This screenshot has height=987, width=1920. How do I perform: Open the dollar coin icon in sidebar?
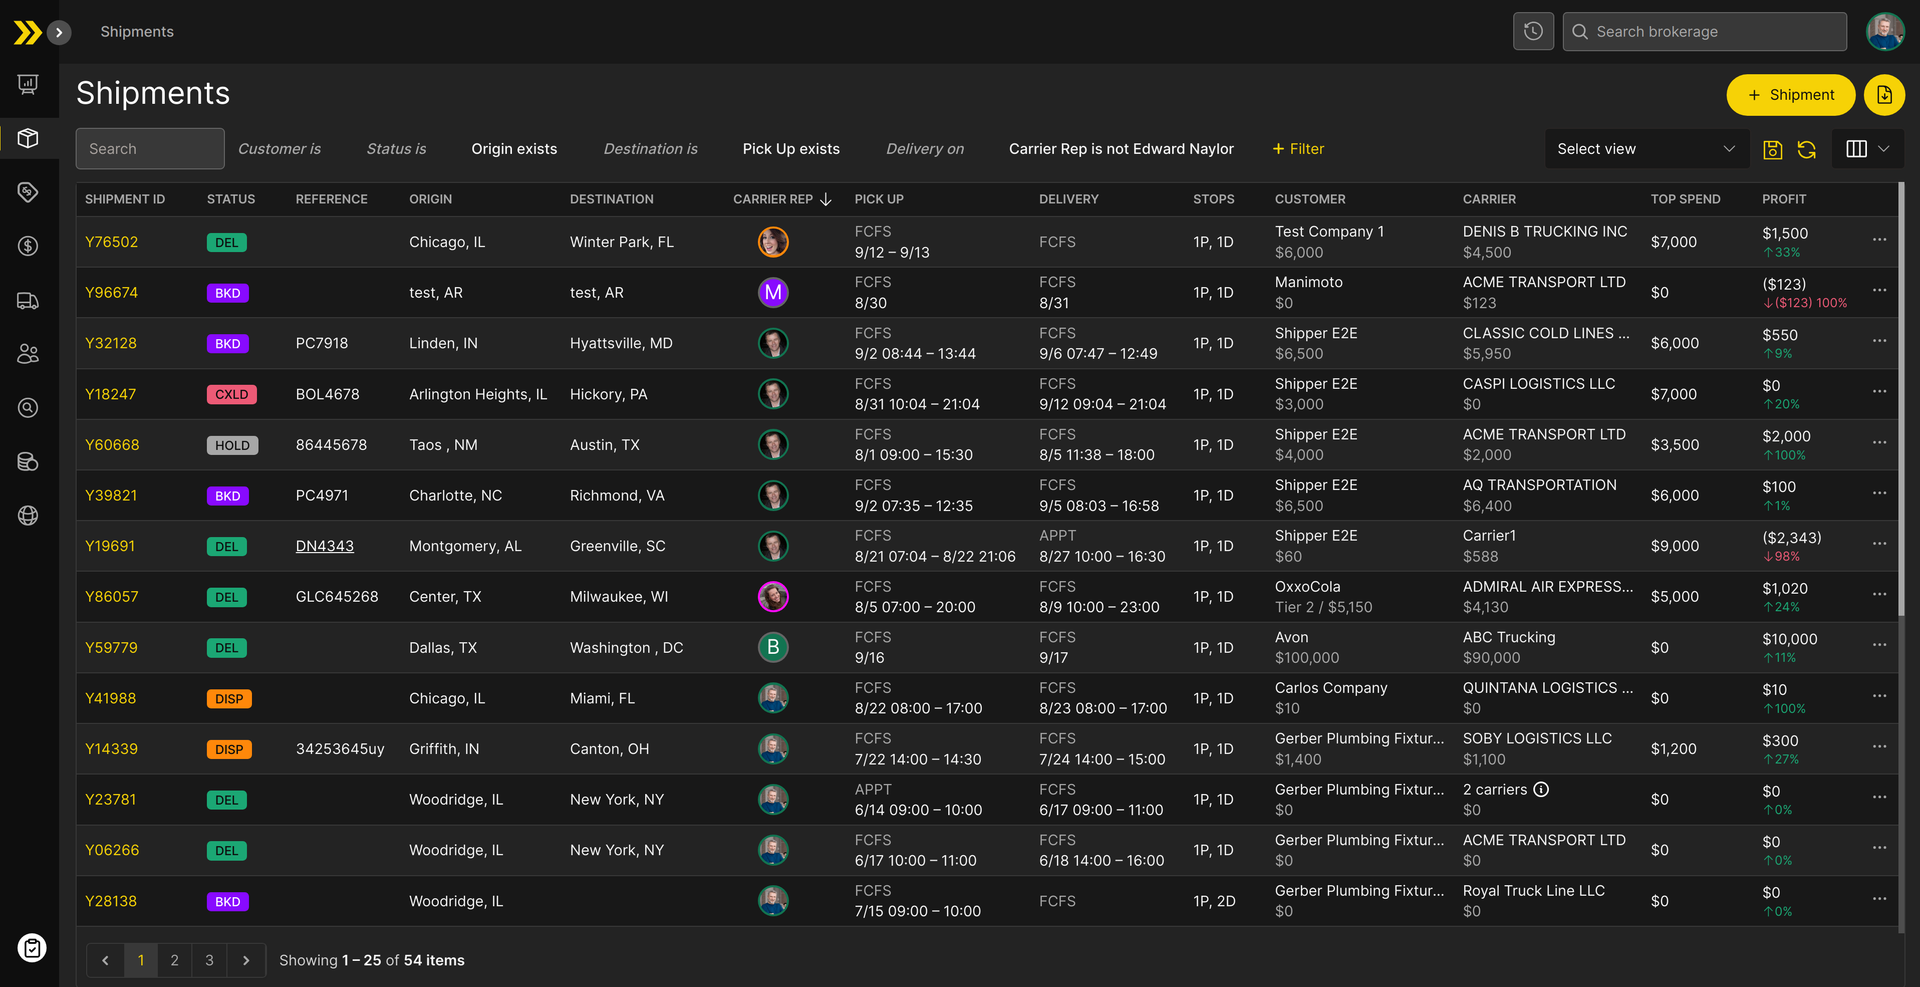(x=28, y=246)
